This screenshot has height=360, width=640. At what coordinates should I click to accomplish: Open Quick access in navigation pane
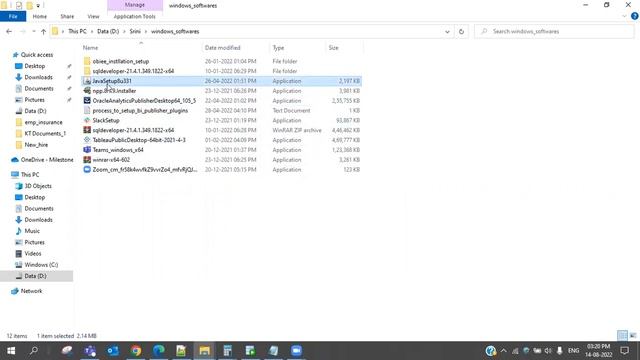tap(37, 55)
